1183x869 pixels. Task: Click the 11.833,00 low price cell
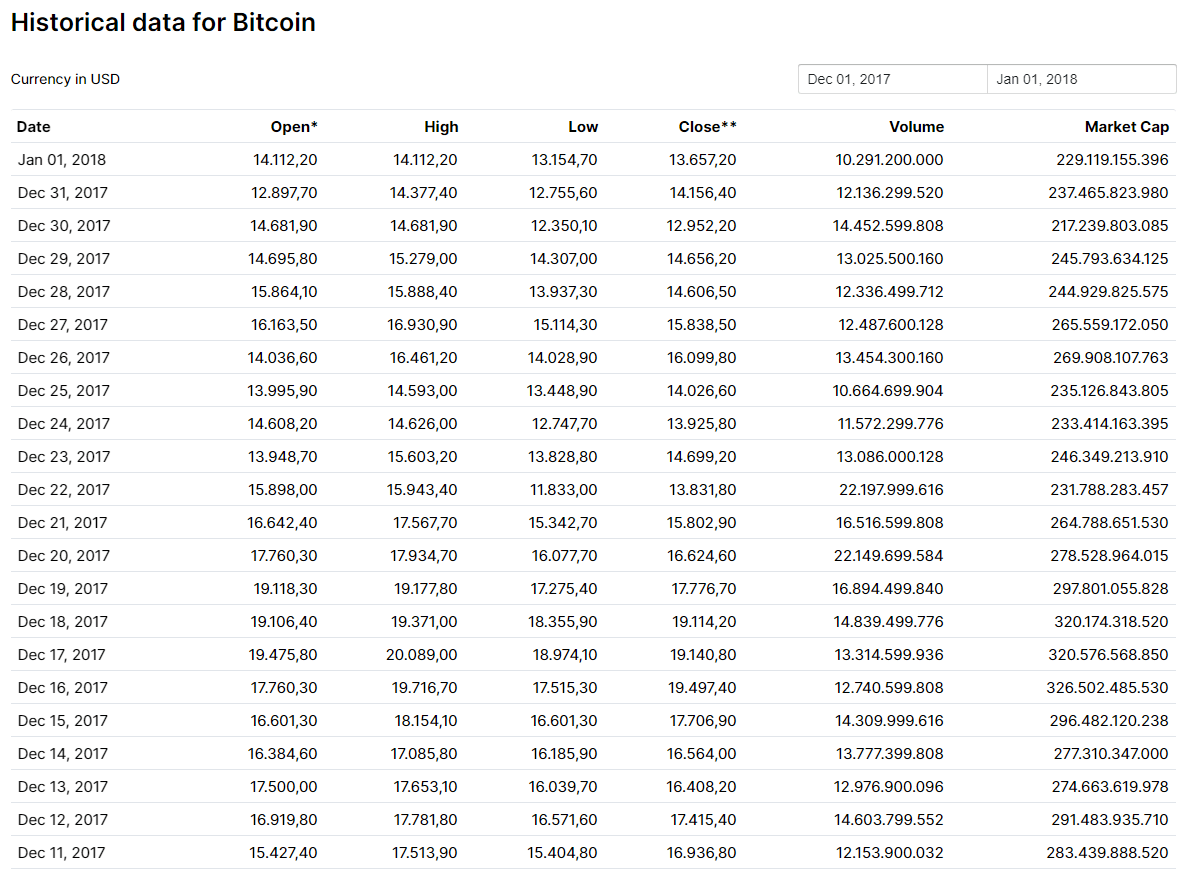[x=565, y=490]
